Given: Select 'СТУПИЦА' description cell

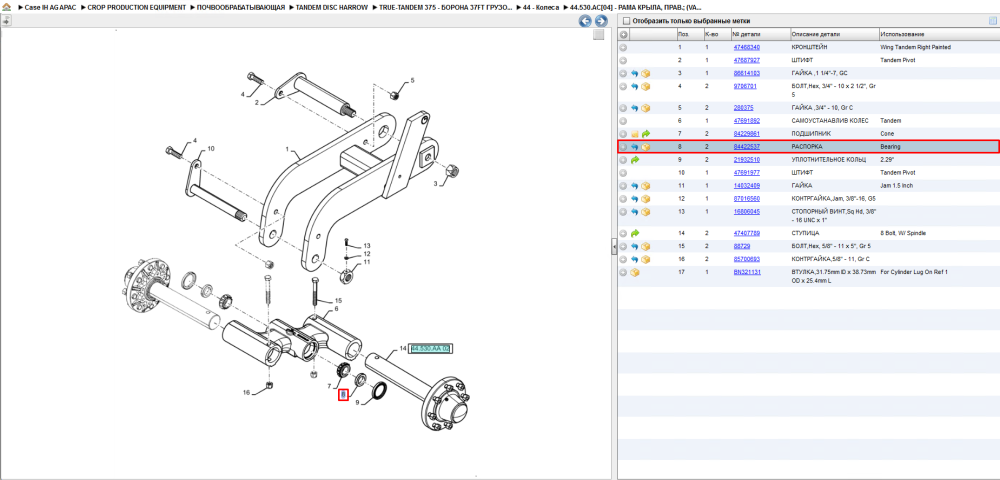Looking at the screenshot, I should (805, 233).
